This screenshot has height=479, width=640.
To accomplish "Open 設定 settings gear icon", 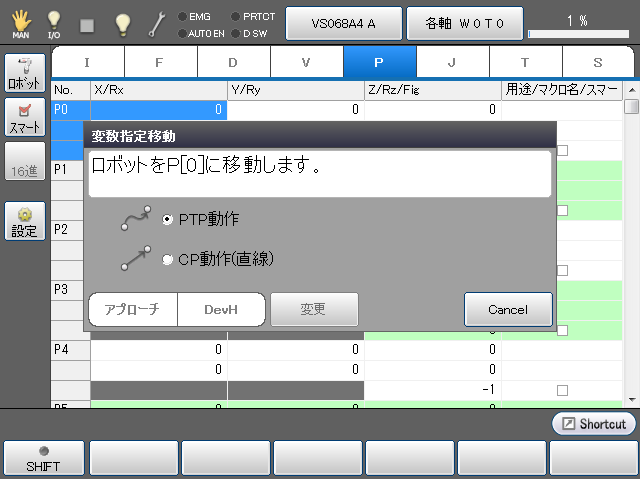I will pyautogui.click(x=24, y=222).
